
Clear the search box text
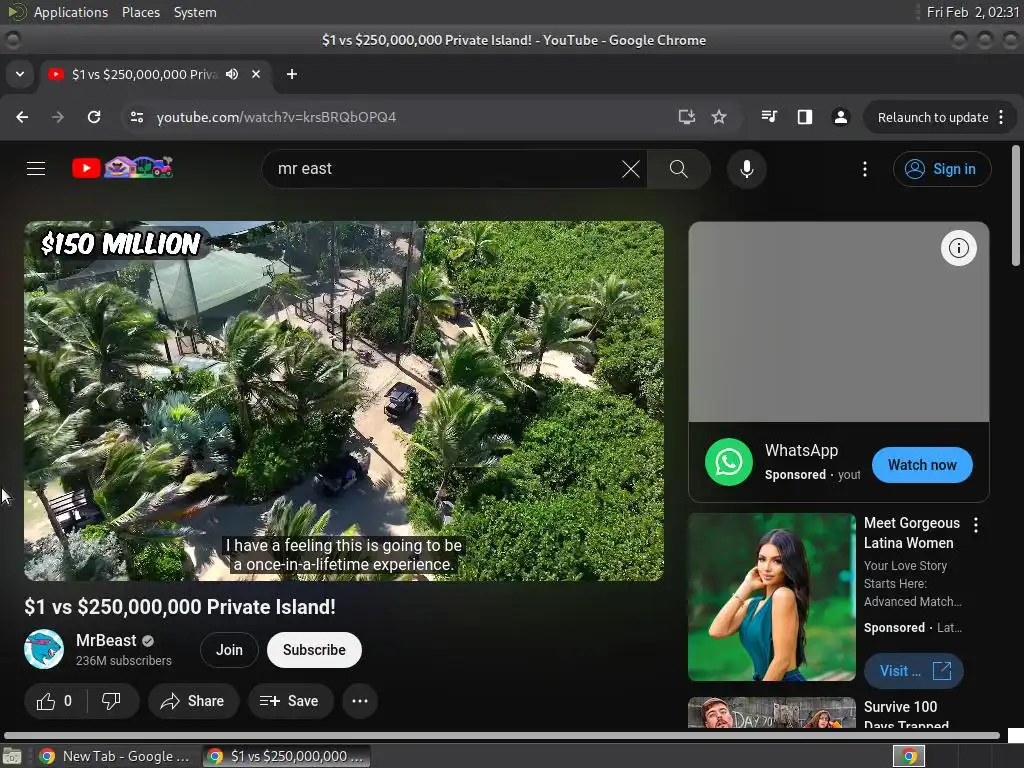pyautogui.click(x=630, y=169)
